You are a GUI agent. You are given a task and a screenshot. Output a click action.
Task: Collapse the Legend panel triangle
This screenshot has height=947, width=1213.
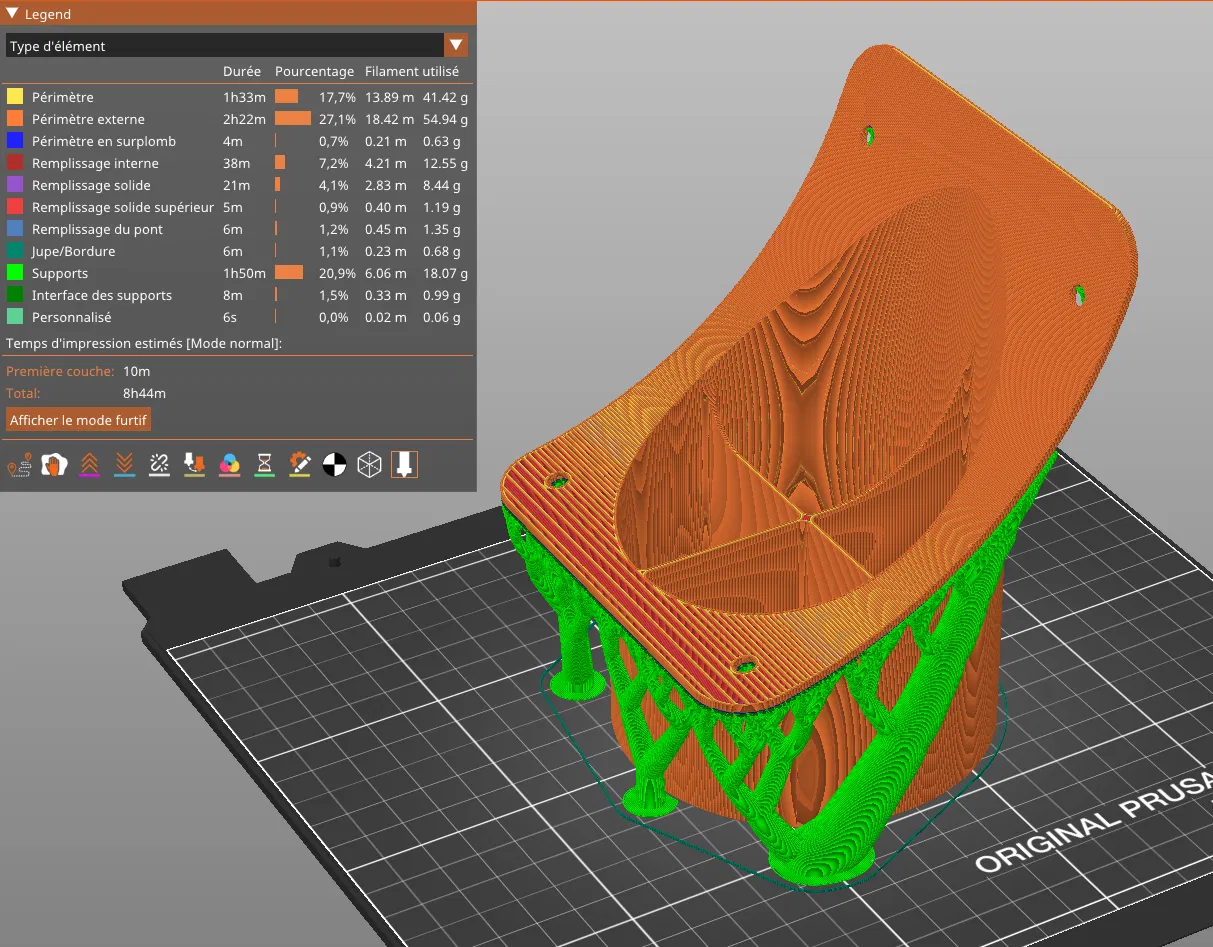[x=12, y=14]
